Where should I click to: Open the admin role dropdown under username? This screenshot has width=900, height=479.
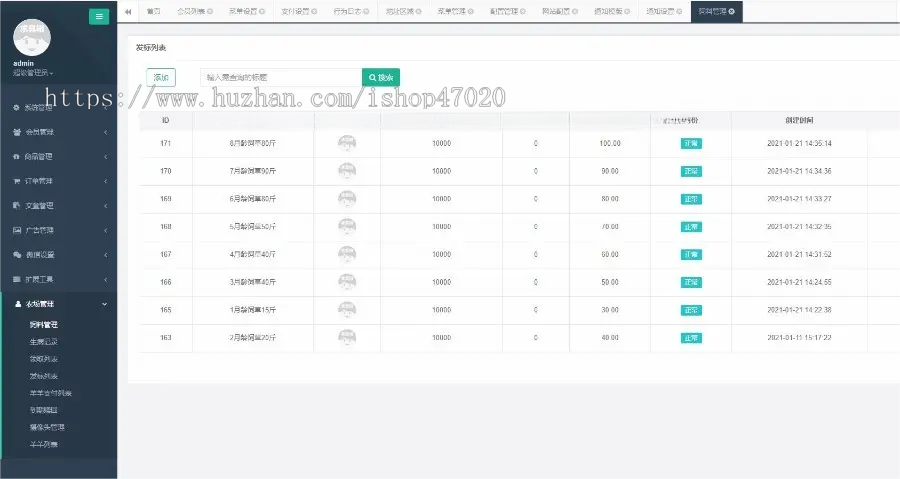pos(33,73)
